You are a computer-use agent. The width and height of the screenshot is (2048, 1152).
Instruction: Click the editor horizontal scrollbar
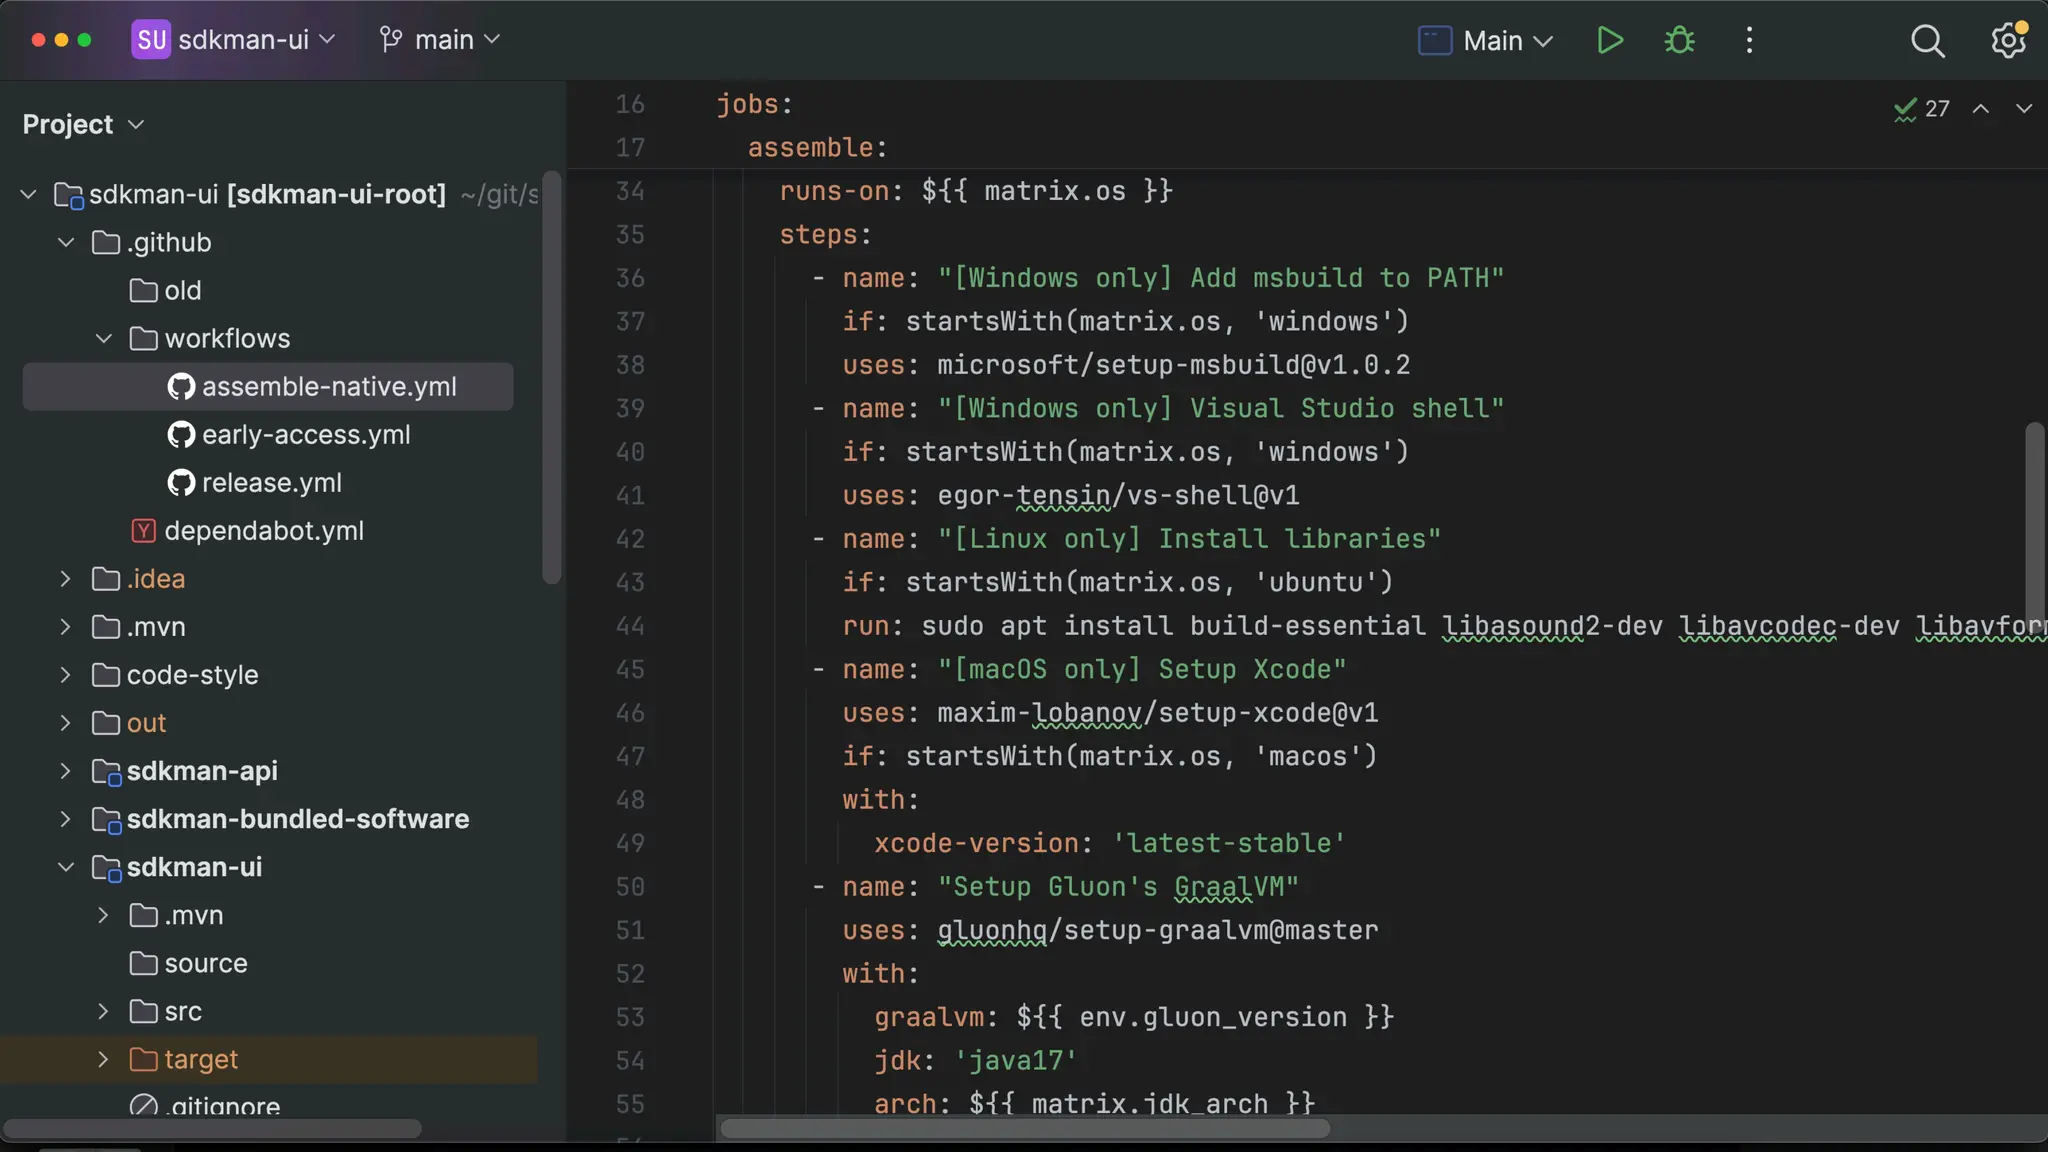click(1025, 1128)
